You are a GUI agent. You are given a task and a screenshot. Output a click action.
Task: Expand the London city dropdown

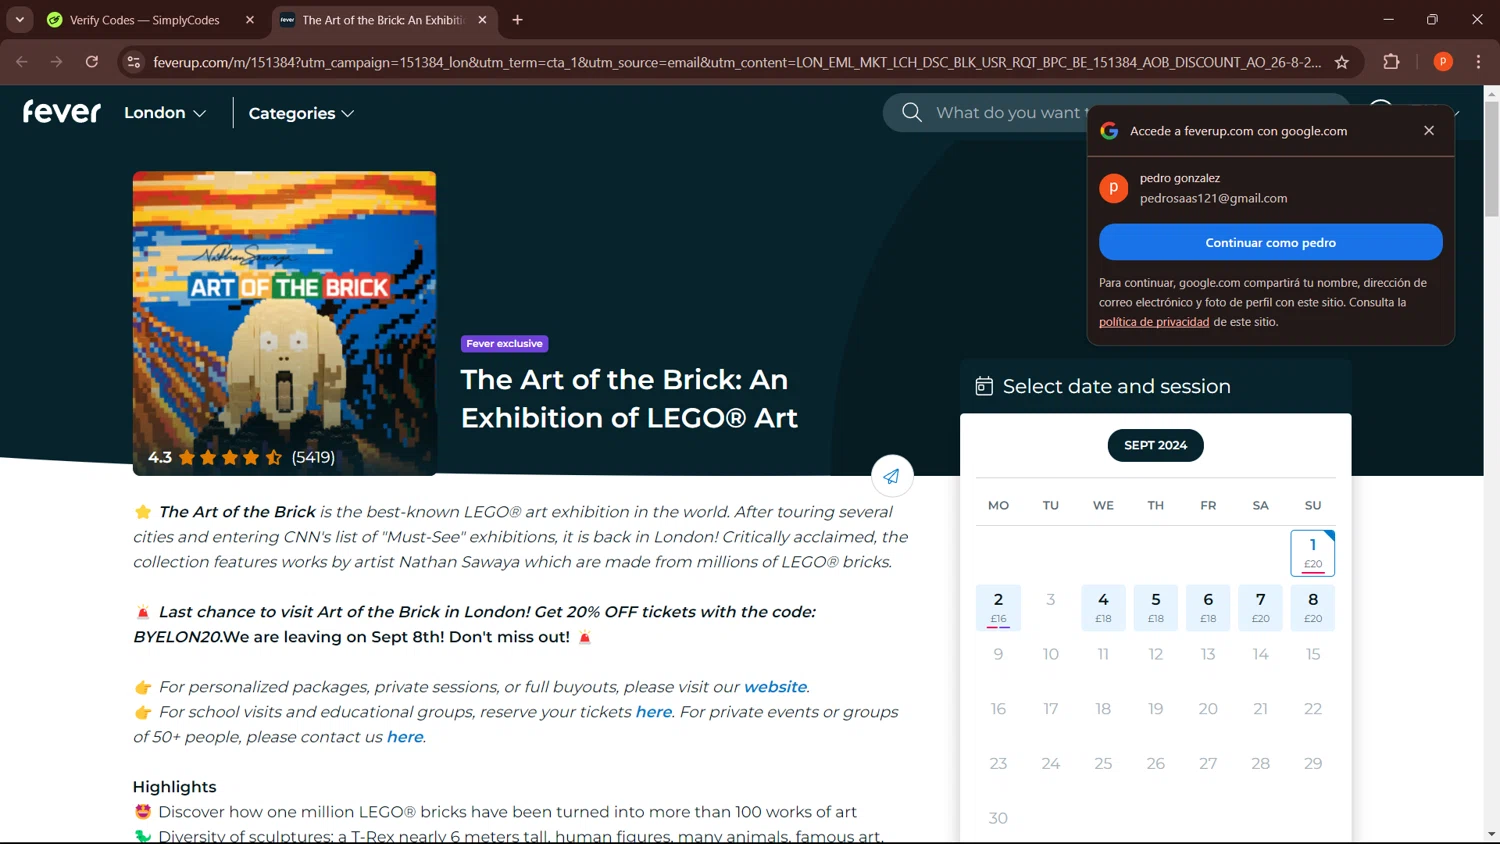click(x=165, y=113)
